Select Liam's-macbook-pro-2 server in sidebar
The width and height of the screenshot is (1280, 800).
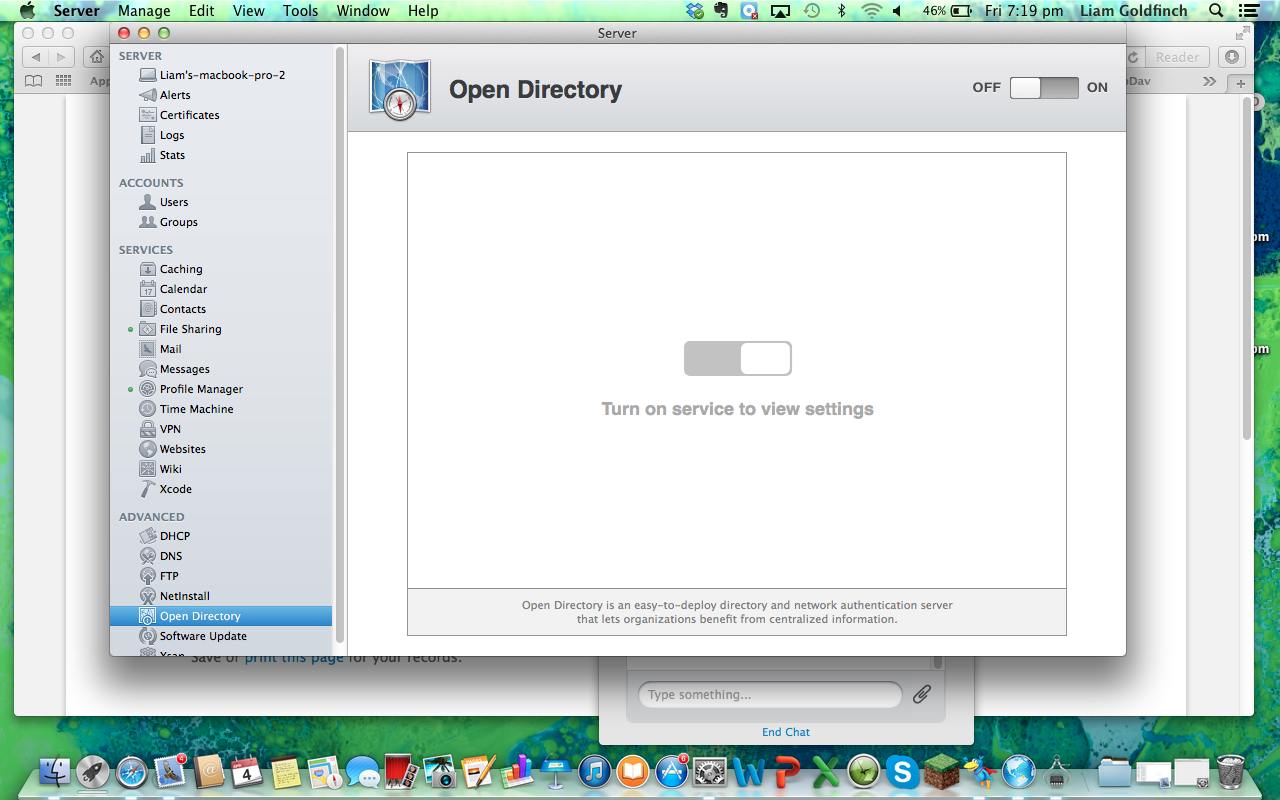pyautogui.click(x=221, y=75)
